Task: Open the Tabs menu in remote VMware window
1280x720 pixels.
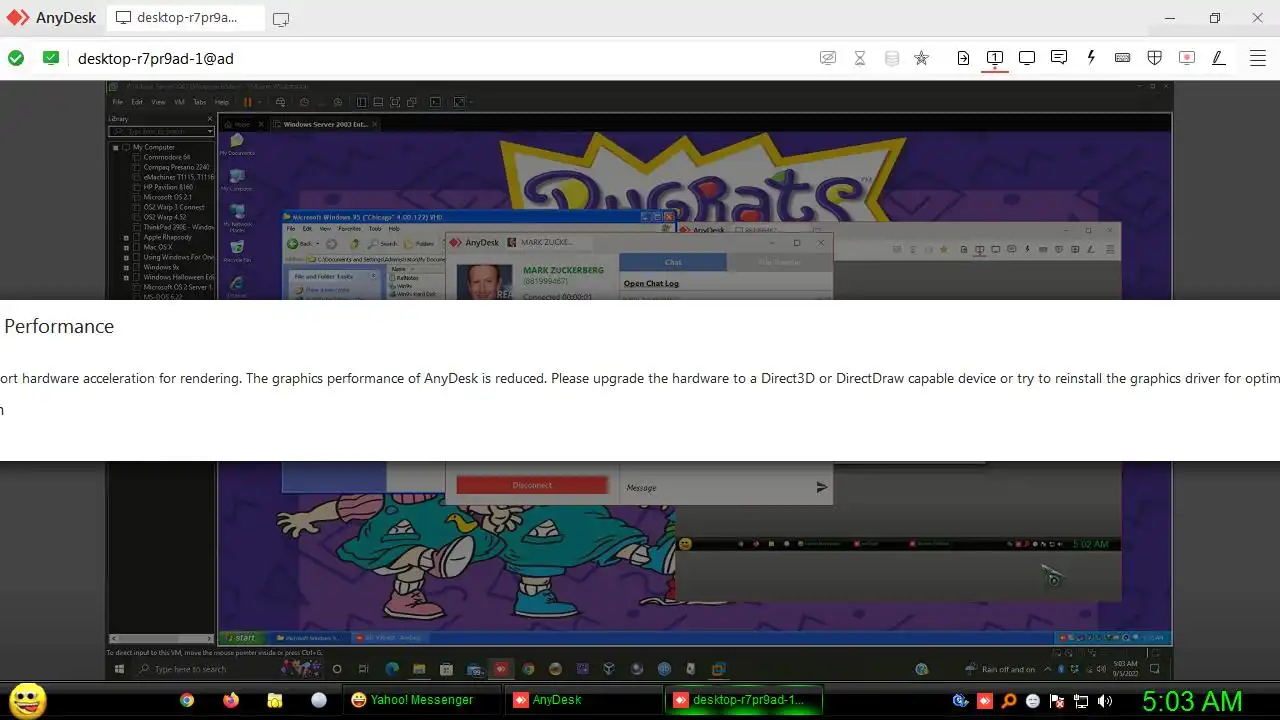Action: [199, 102]
